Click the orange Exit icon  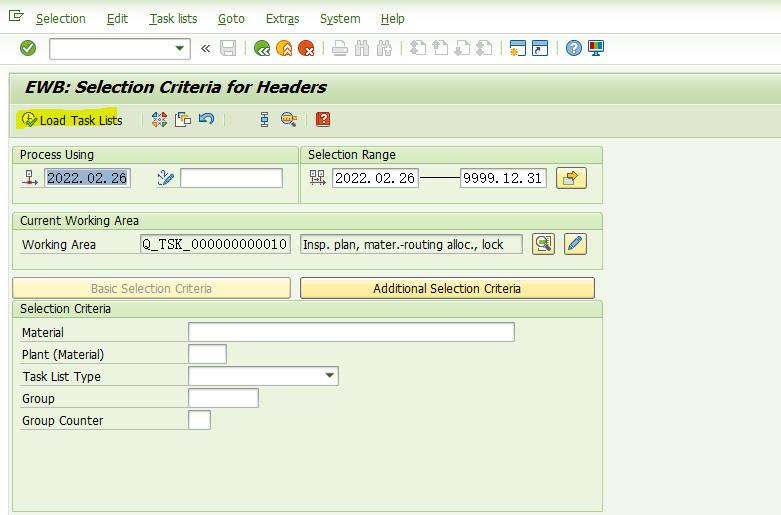[x=284, y=48]
